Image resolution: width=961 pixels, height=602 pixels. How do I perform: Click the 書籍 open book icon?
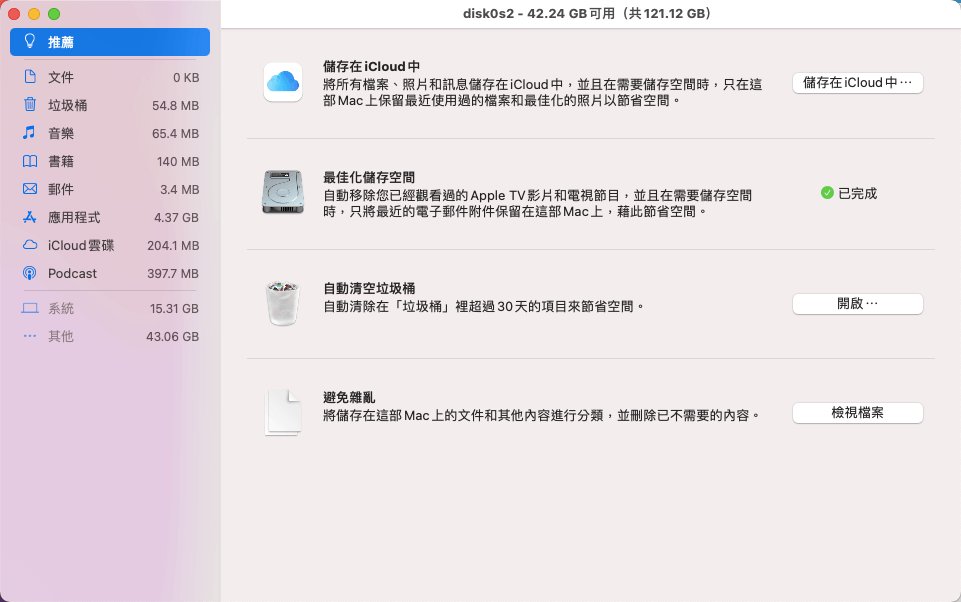pyautogui.click(x=29, y=161)
